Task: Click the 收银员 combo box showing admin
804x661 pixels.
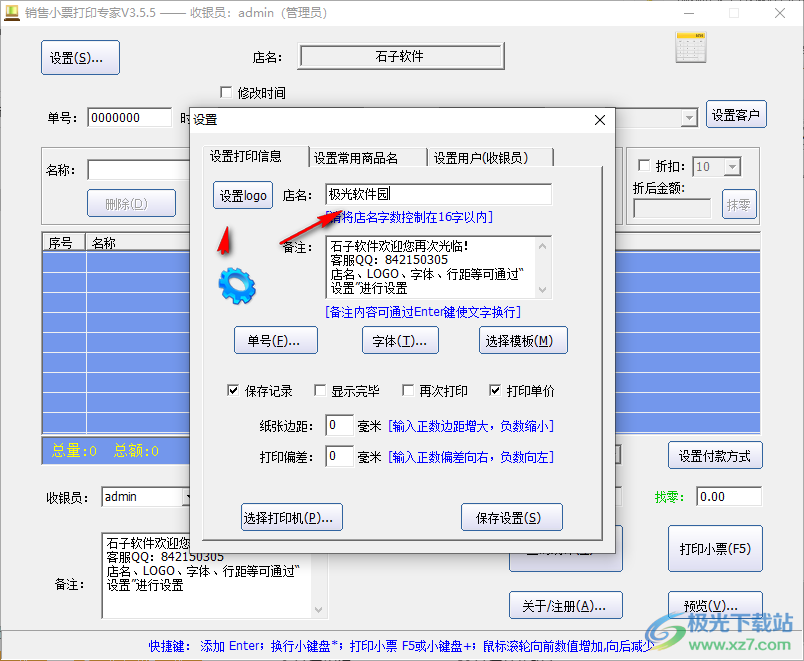Action: [x=147, y=496]
